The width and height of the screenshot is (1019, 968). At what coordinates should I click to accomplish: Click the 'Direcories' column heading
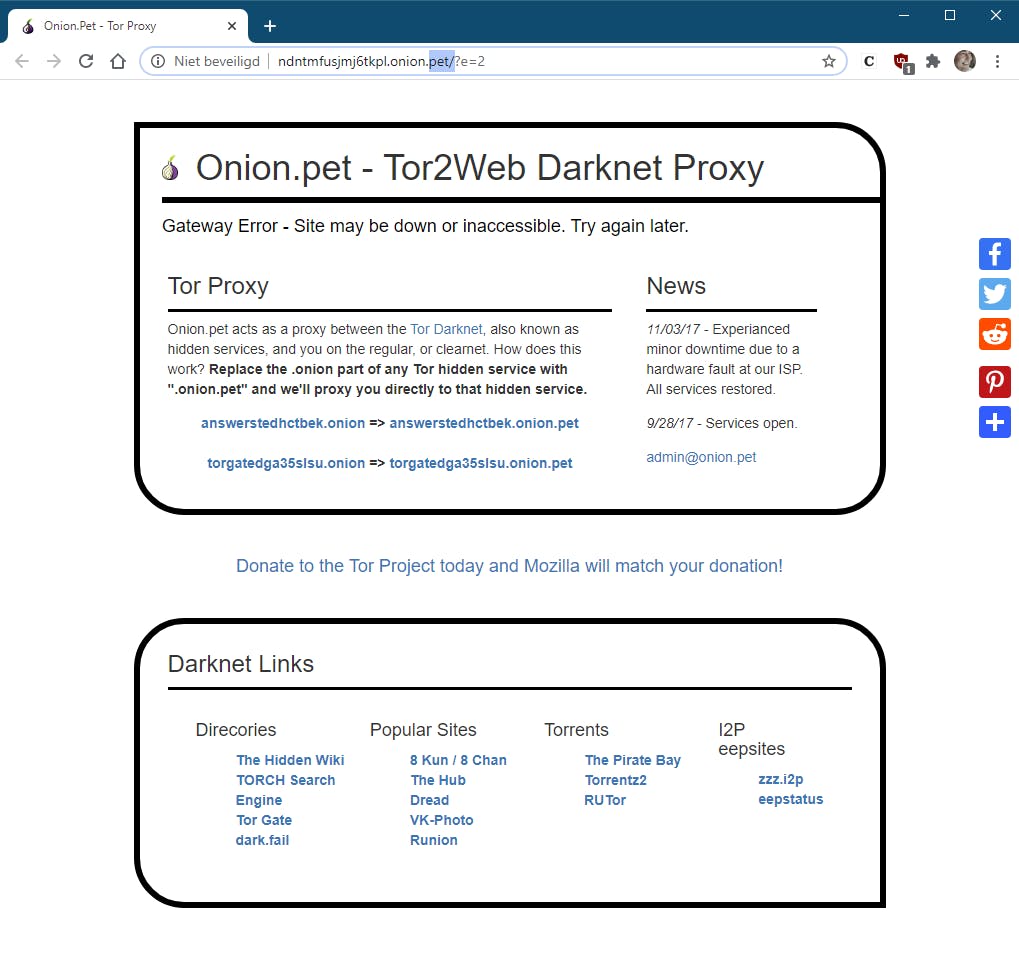click(x=236, y=730)
